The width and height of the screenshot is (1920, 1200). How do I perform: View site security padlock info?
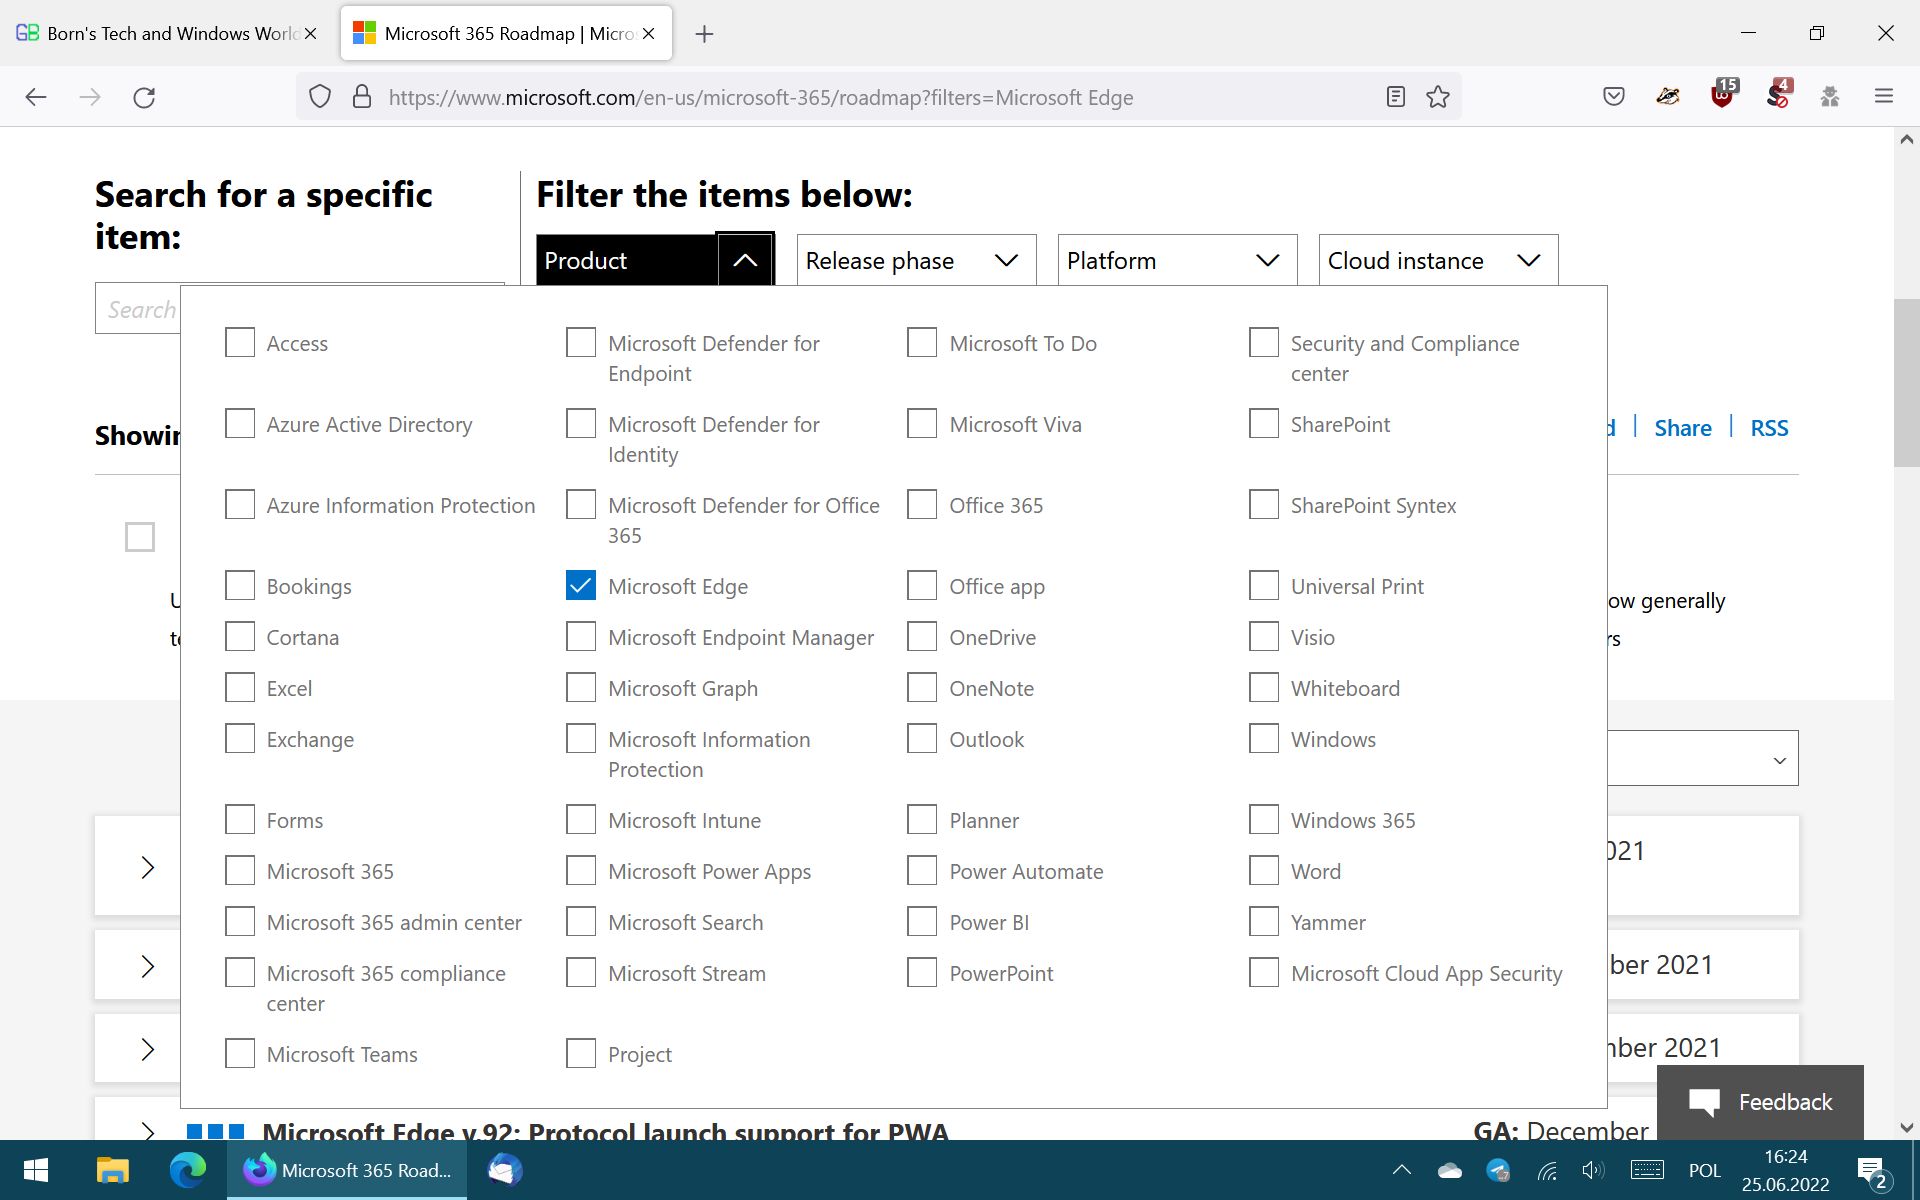point(362,97)
